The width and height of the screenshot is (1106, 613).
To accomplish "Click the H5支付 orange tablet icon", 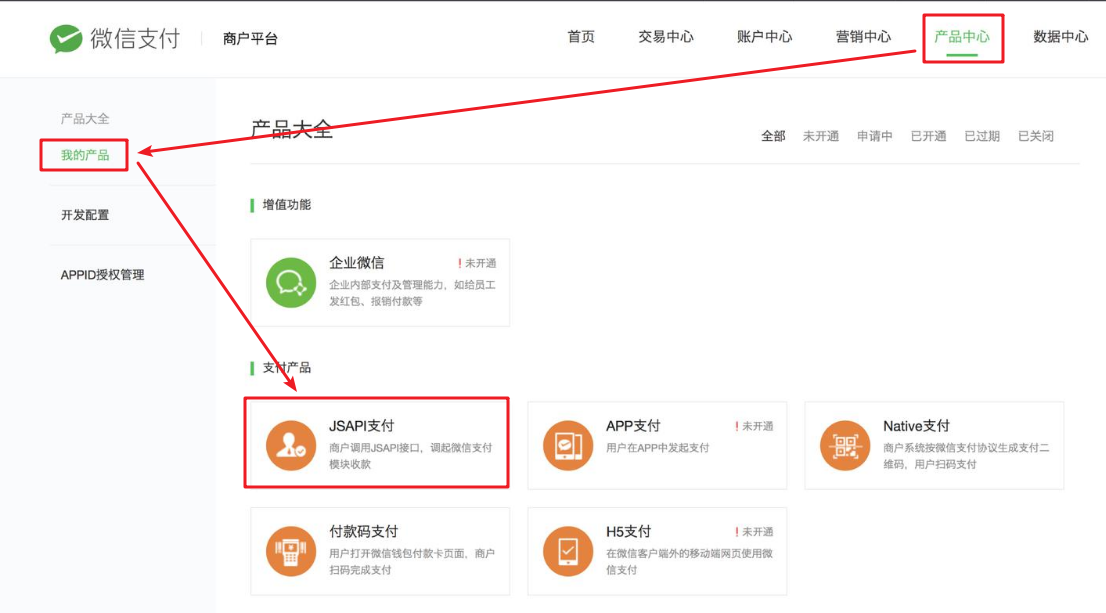I will (568, 551).
